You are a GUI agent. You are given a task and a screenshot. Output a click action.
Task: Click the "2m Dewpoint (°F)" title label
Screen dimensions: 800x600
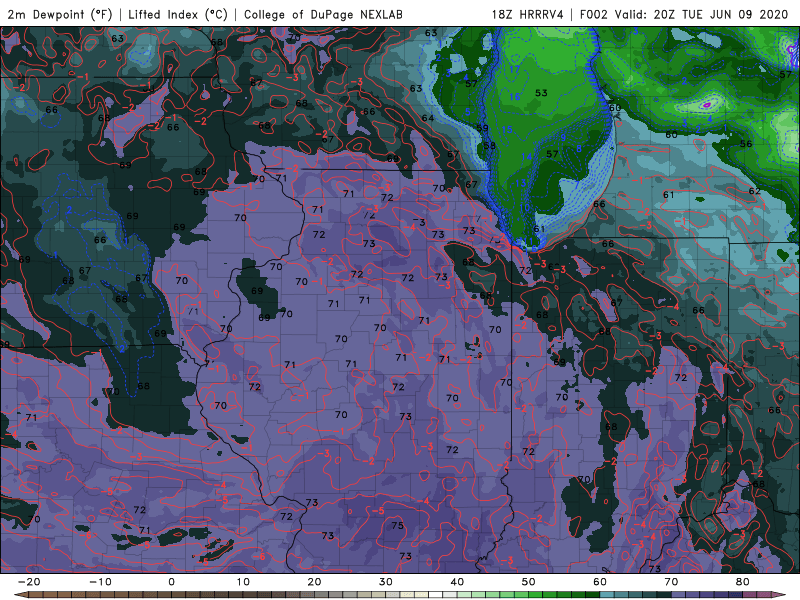coord(60,14)
